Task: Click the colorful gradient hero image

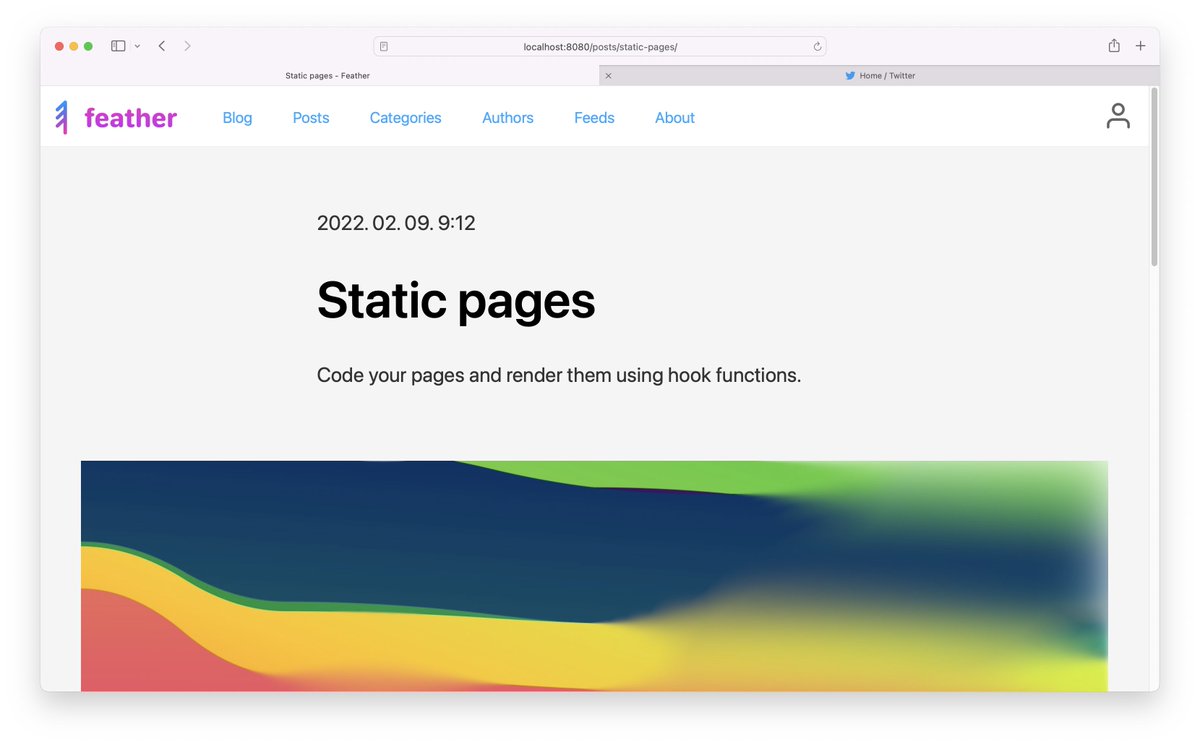Action: [x=594, y=575]
